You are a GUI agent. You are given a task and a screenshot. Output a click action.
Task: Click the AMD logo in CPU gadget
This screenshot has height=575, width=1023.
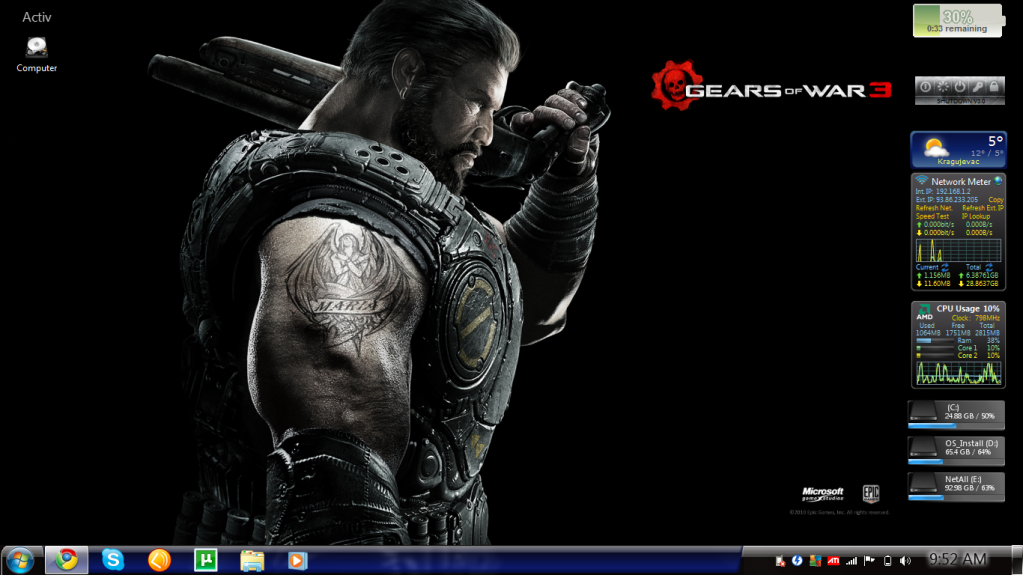[924, 312]
